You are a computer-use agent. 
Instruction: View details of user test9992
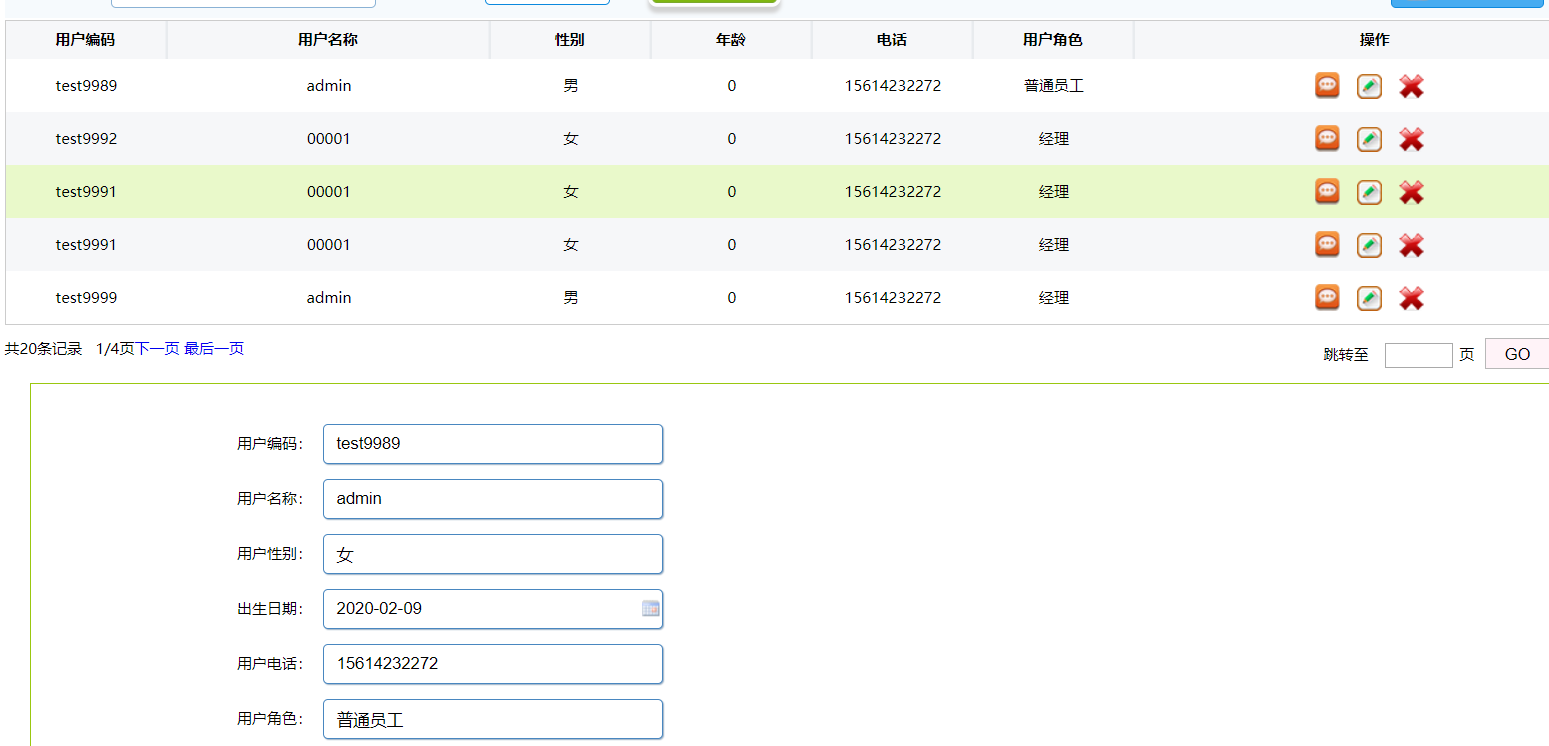[1327, 139]
